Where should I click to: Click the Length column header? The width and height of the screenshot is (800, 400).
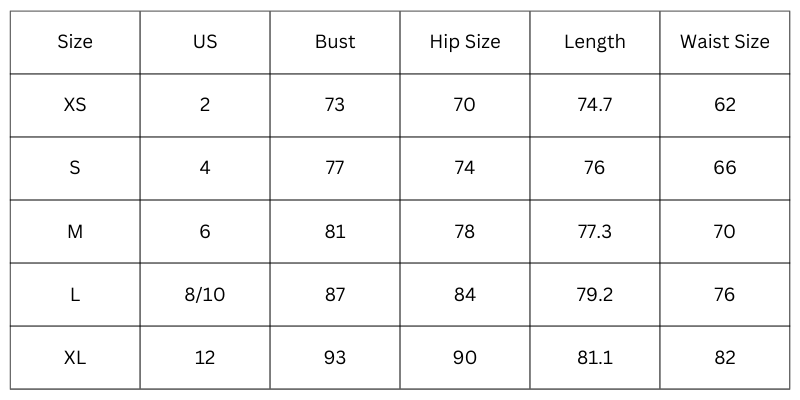click(595, 42)
